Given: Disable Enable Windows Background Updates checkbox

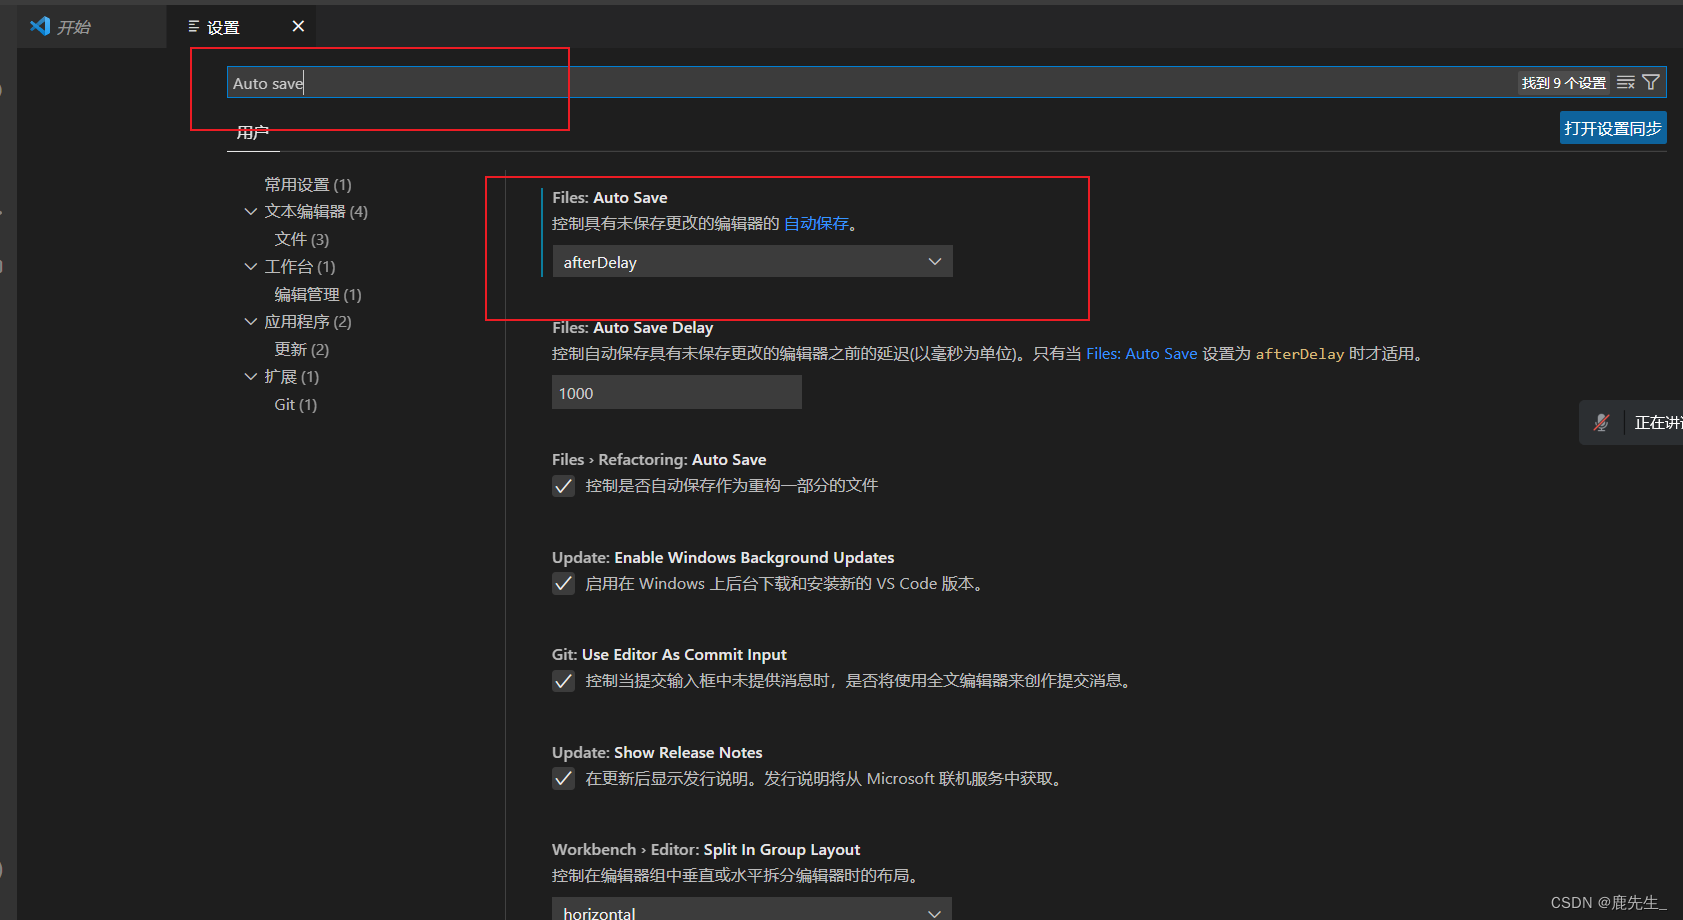Looking at the screenshot, I should 564,584.
